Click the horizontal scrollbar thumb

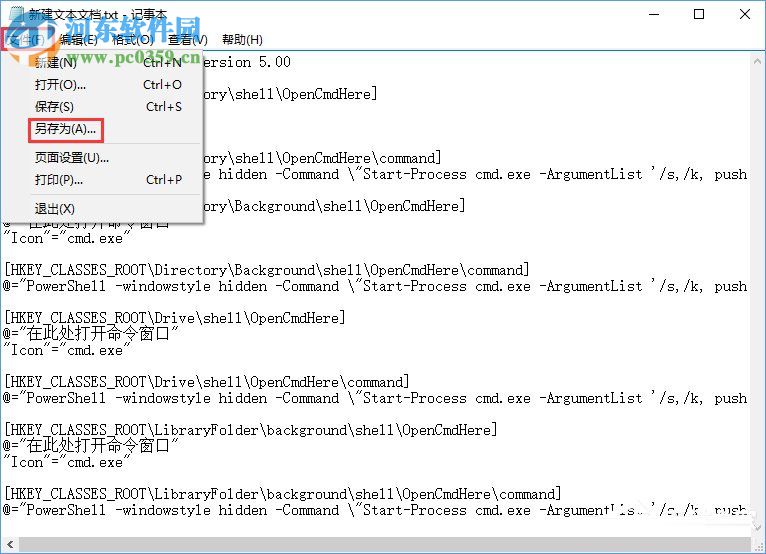click(x=384, y=544)
